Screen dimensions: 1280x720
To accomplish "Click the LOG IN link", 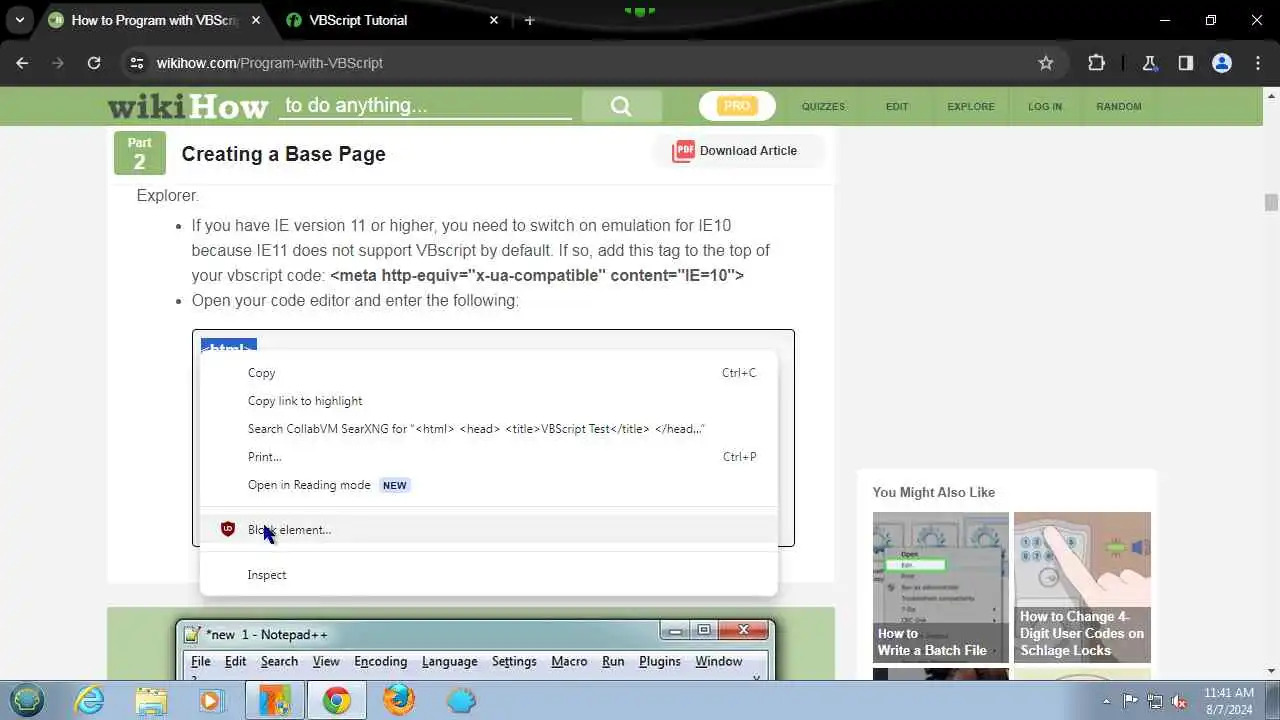I will (x=1045, y=106).
